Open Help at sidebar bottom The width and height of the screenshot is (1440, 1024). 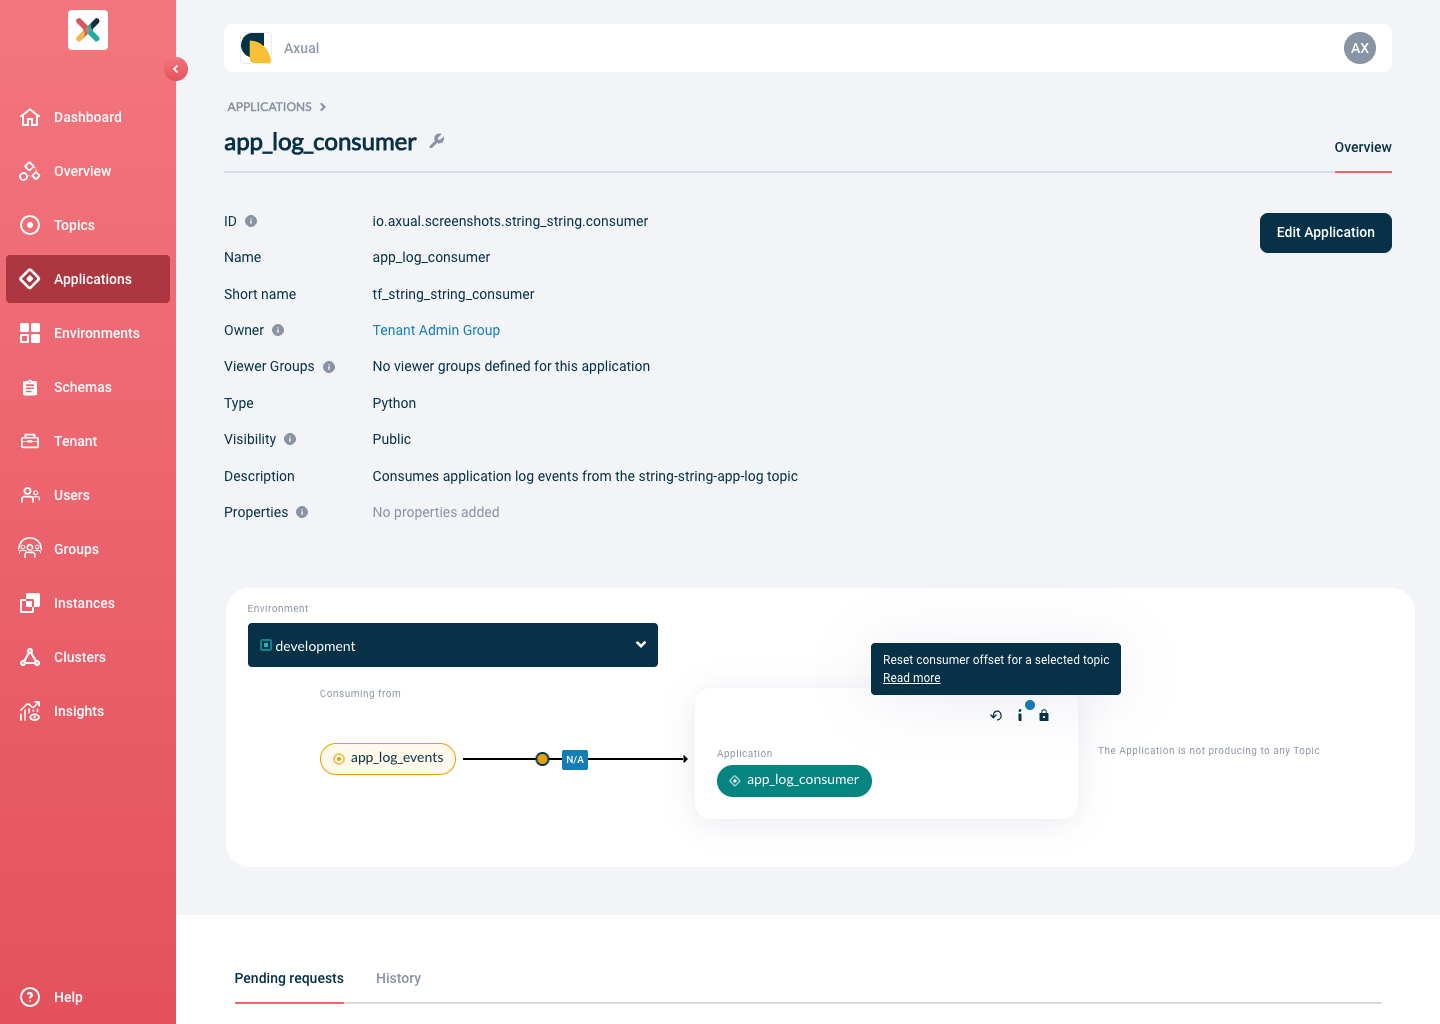coord(88,997)
